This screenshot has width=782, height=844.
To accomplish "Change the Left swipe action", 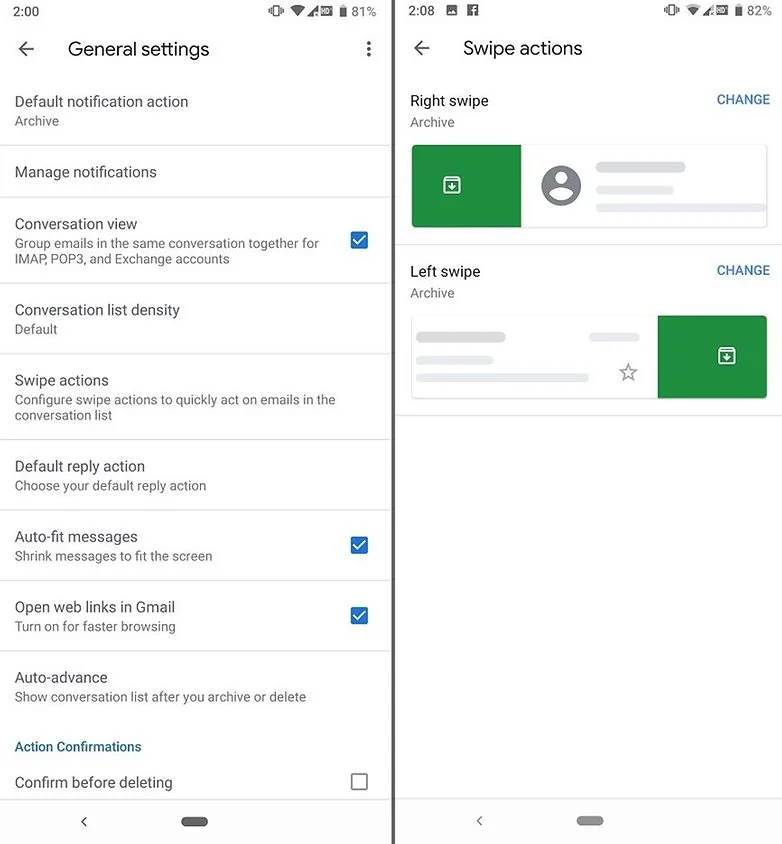I will [x=743, y=270].
